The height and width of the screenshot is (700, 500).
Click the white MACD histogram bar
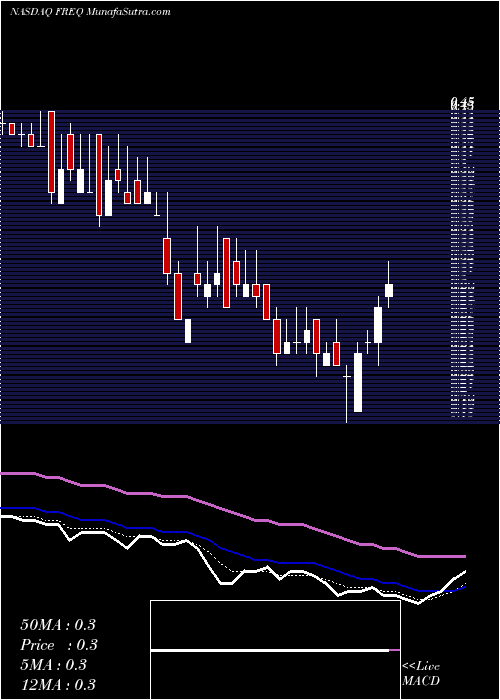pyautogui.click(x=270, y=650)
